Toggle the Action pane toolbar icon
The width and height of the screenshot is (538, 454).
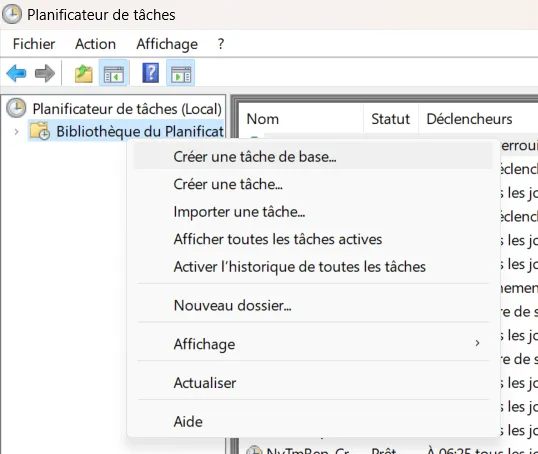tap(181, 73)
